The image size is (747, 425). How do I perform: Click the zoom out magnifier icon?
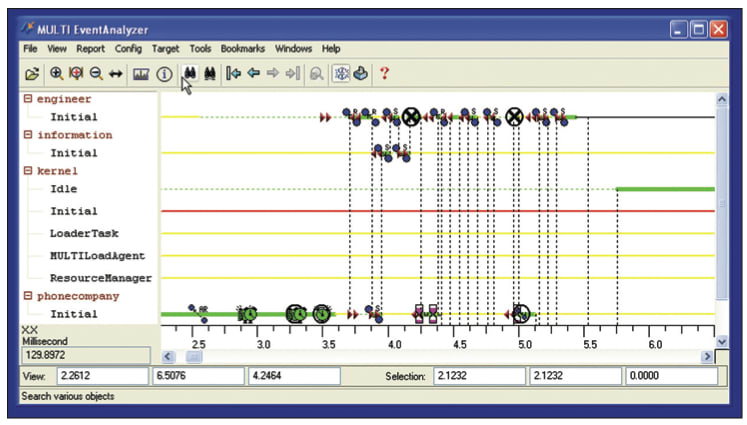tap(96, 73)
